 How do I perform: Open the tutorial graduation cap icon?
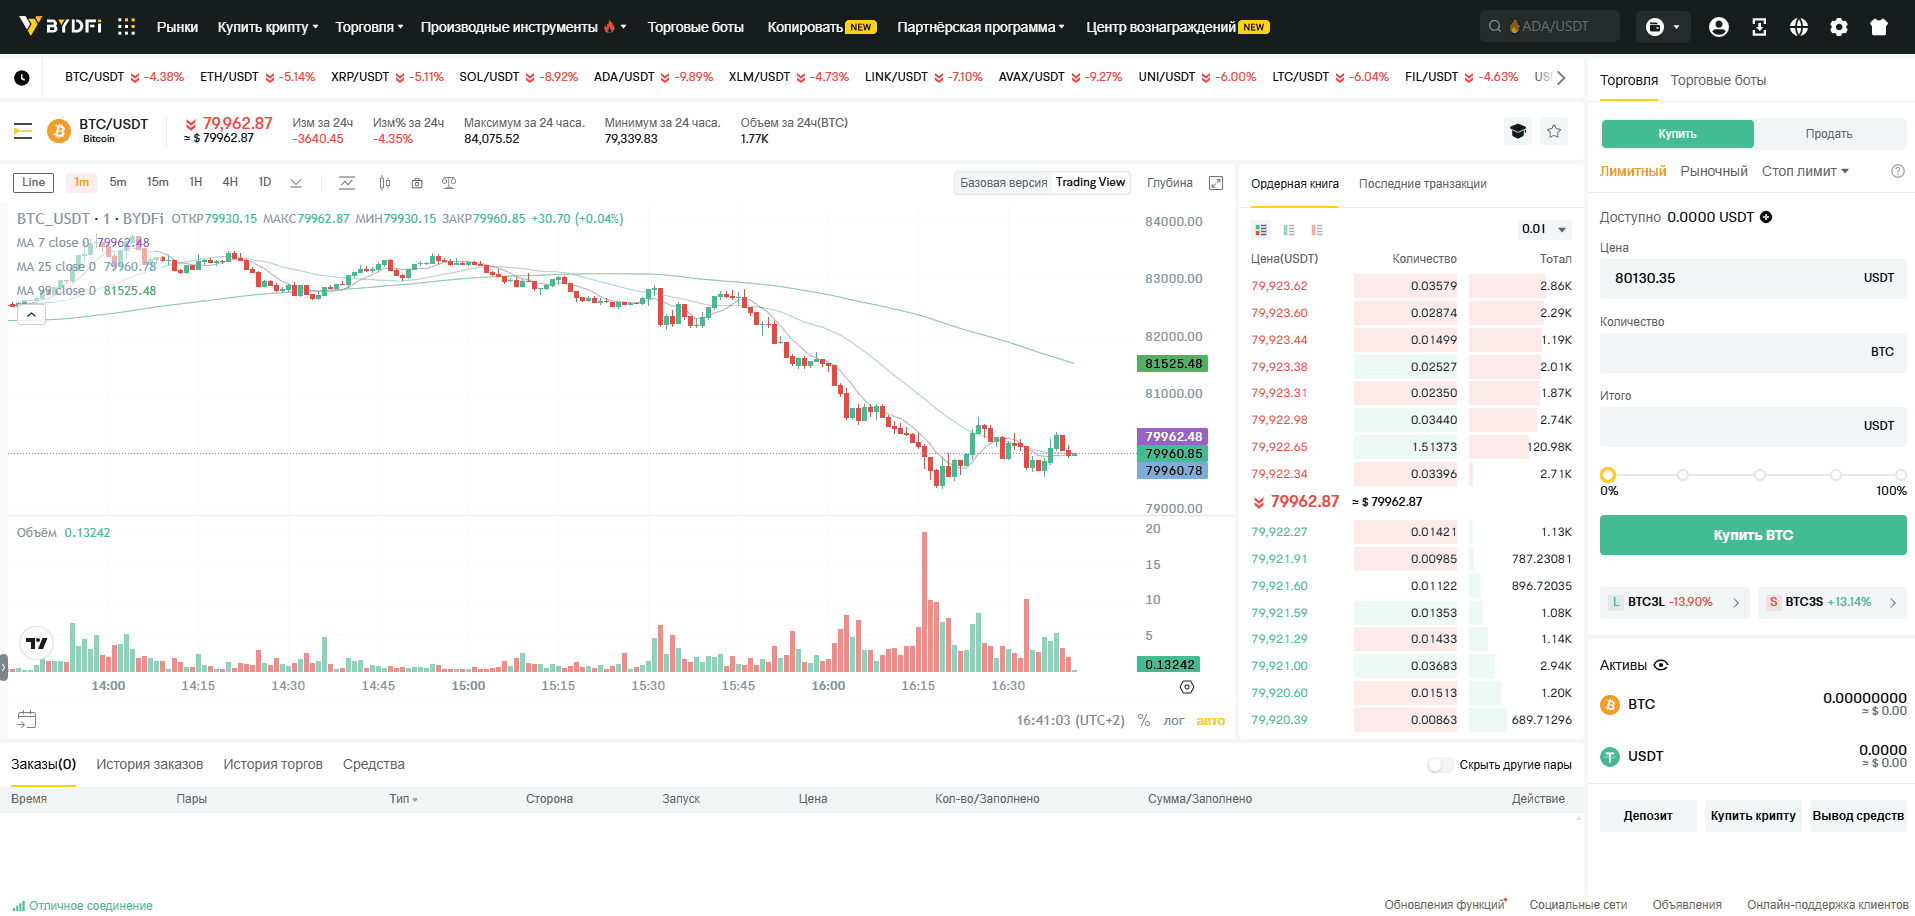coord(1518,131)
